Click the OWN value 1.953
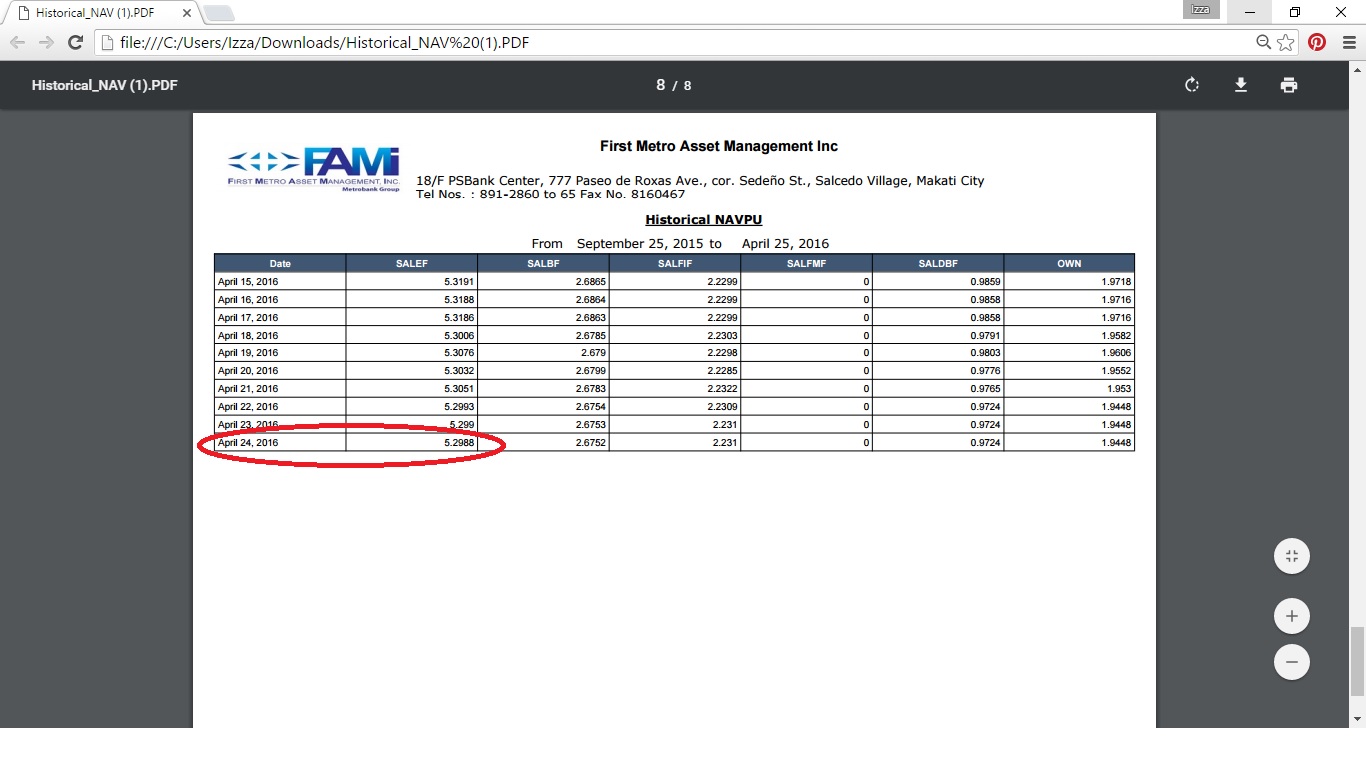 1119,389
